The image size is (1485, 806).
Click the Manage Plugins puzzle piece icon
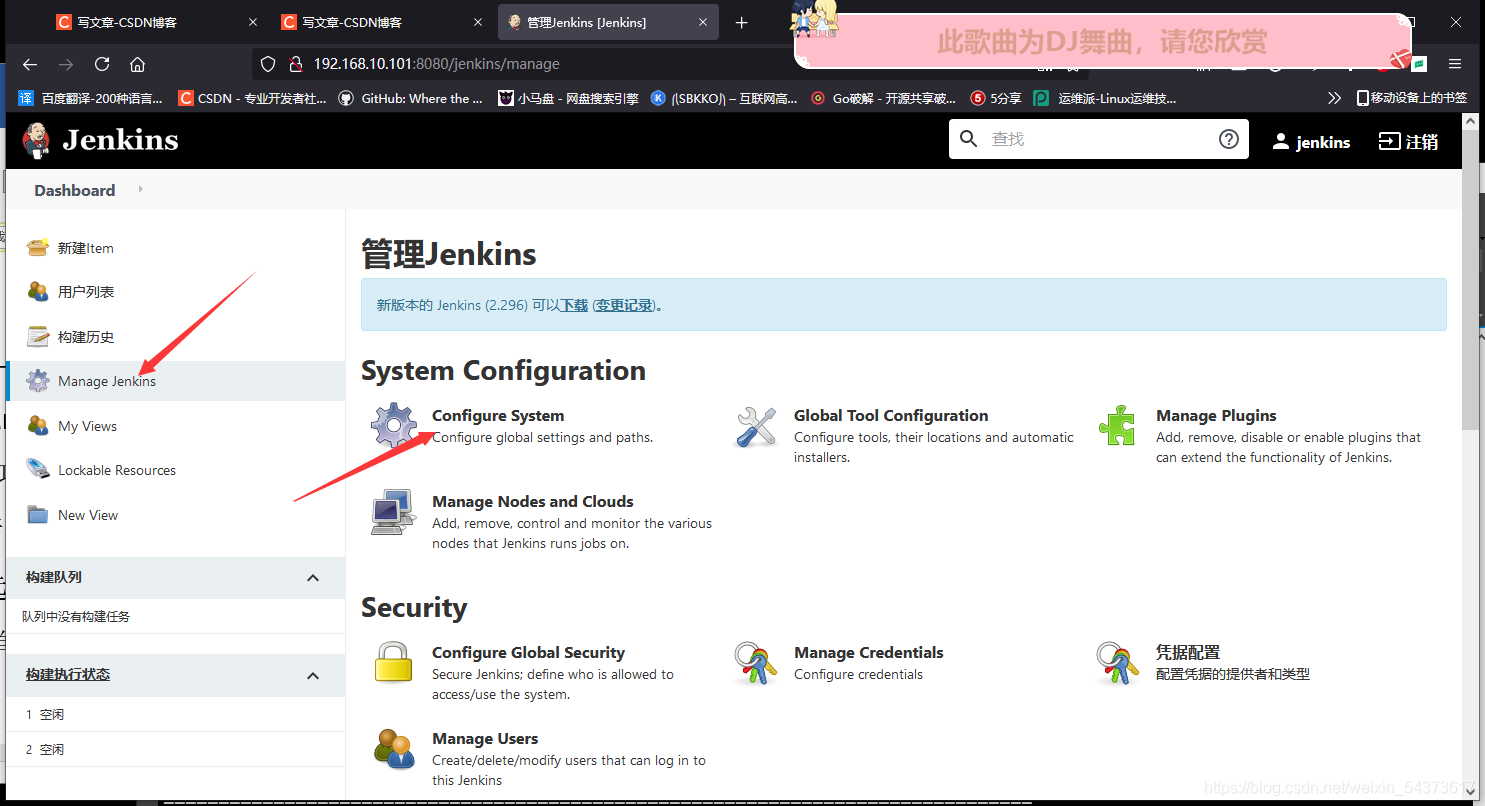coord(1117,426)
